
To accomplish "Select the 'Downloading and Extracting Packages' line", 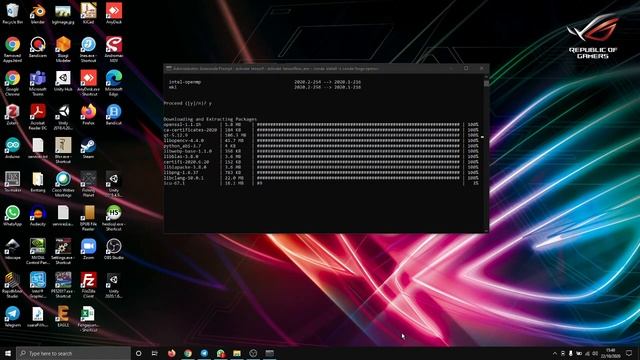I will 210,119.
